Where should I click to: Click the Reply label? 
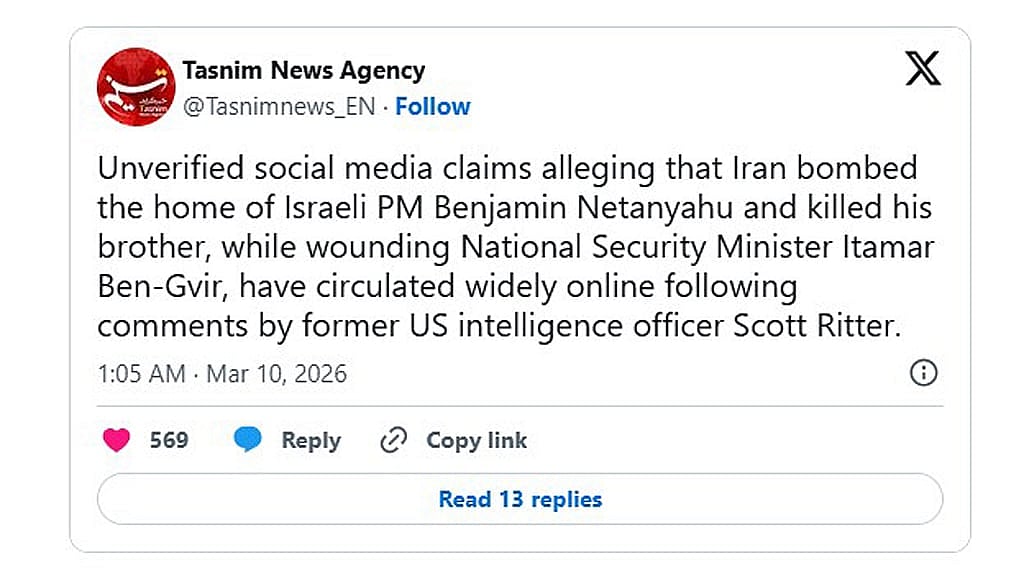311,441
